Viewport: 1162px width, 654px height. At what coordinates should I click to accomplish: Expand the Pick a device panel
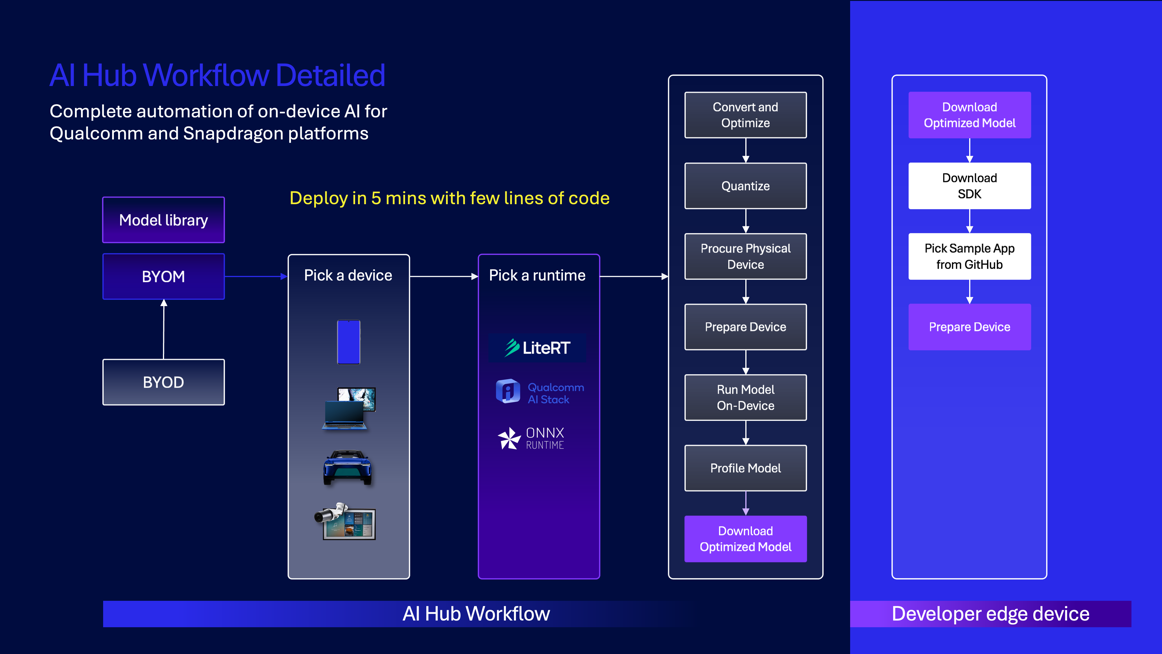(x=348, y=275)
